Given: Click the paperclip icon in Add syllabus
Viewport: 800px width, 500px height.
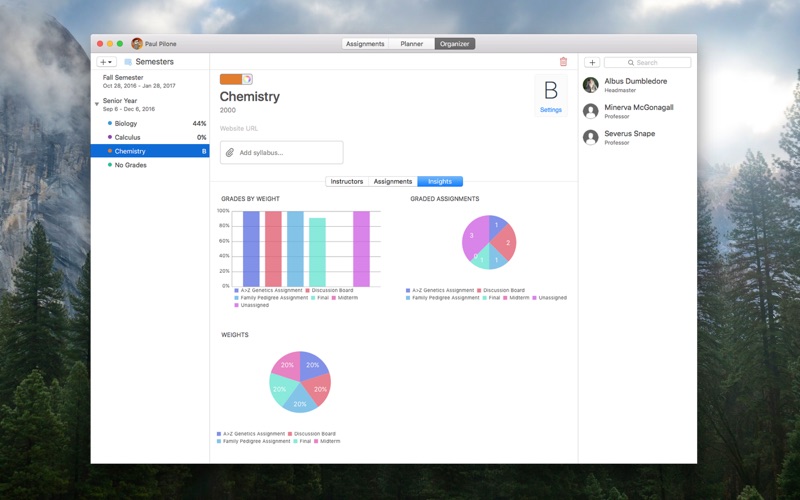Looking at the screenshot, I should coord(230,153).
